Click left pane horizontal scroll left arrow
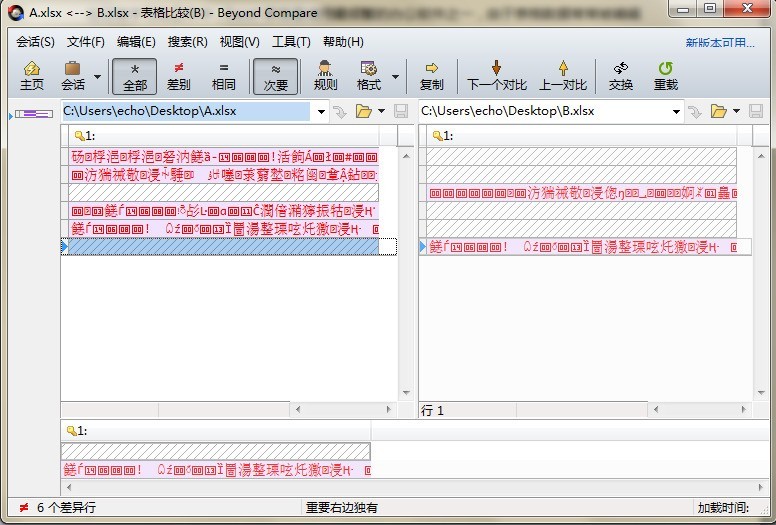The image size is (776, 525). point(297,410)
